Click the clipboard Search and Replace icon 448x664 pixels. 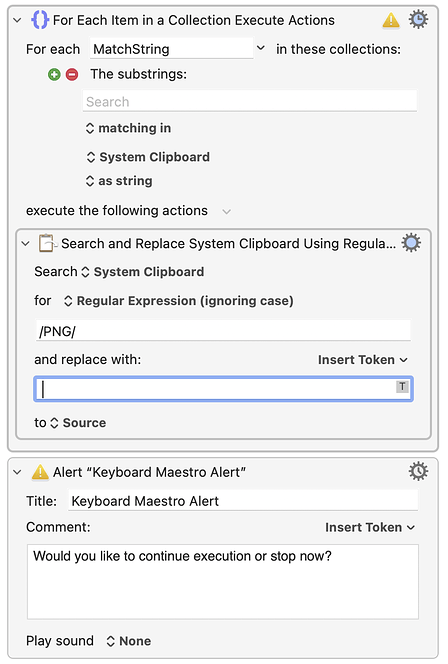(47, 243)
